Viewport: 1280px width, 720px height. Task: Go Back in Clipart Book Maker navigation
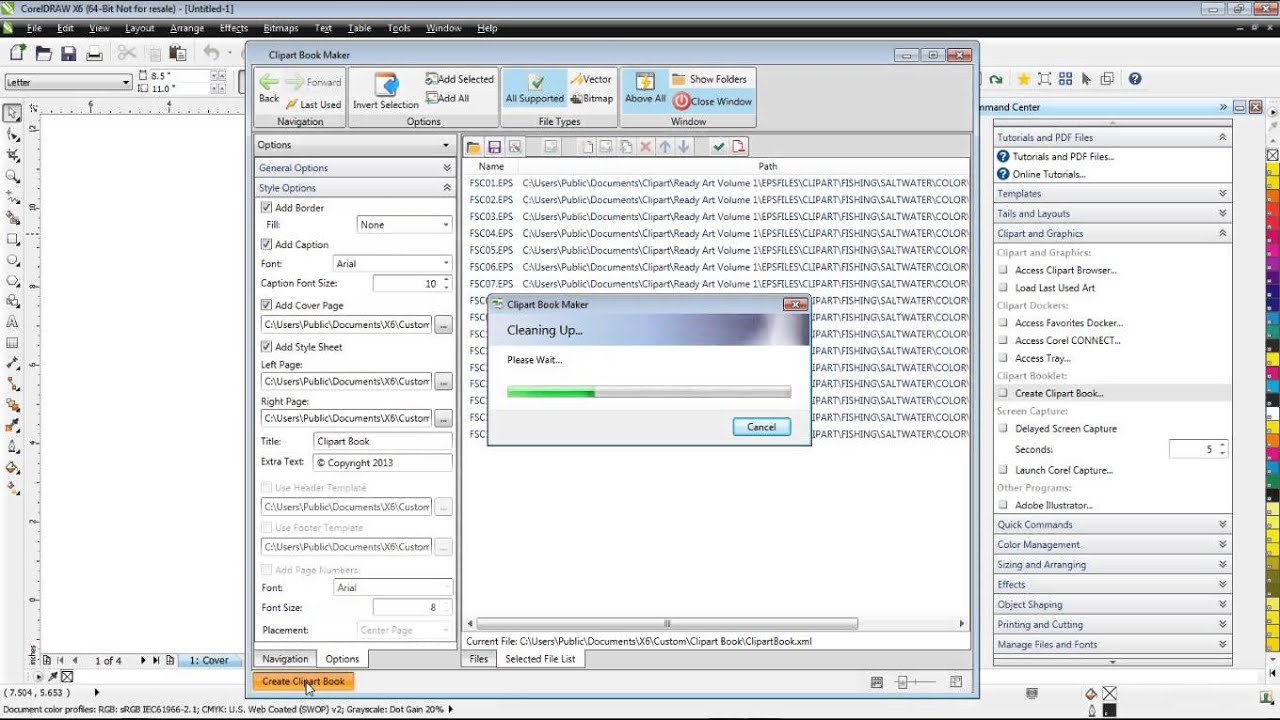269,88
